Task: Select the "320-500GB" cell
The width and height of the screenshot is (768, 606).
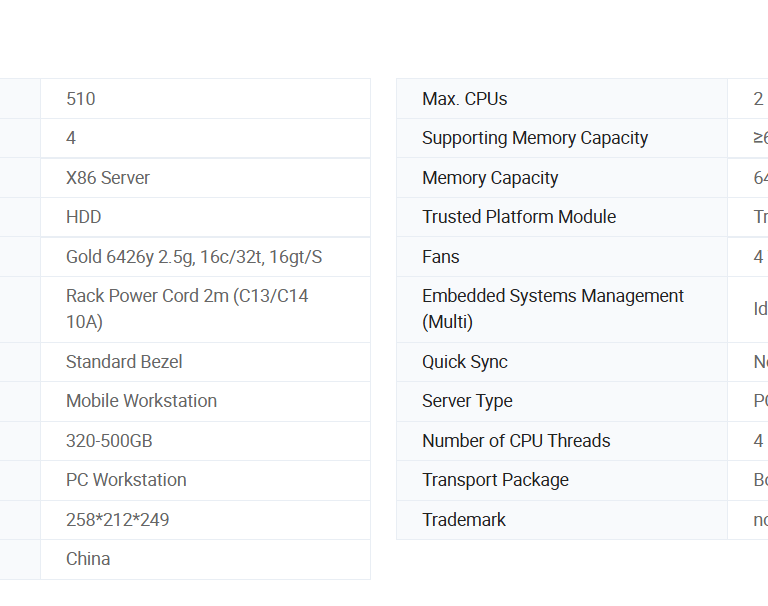Action: click(x=109, y=441)
